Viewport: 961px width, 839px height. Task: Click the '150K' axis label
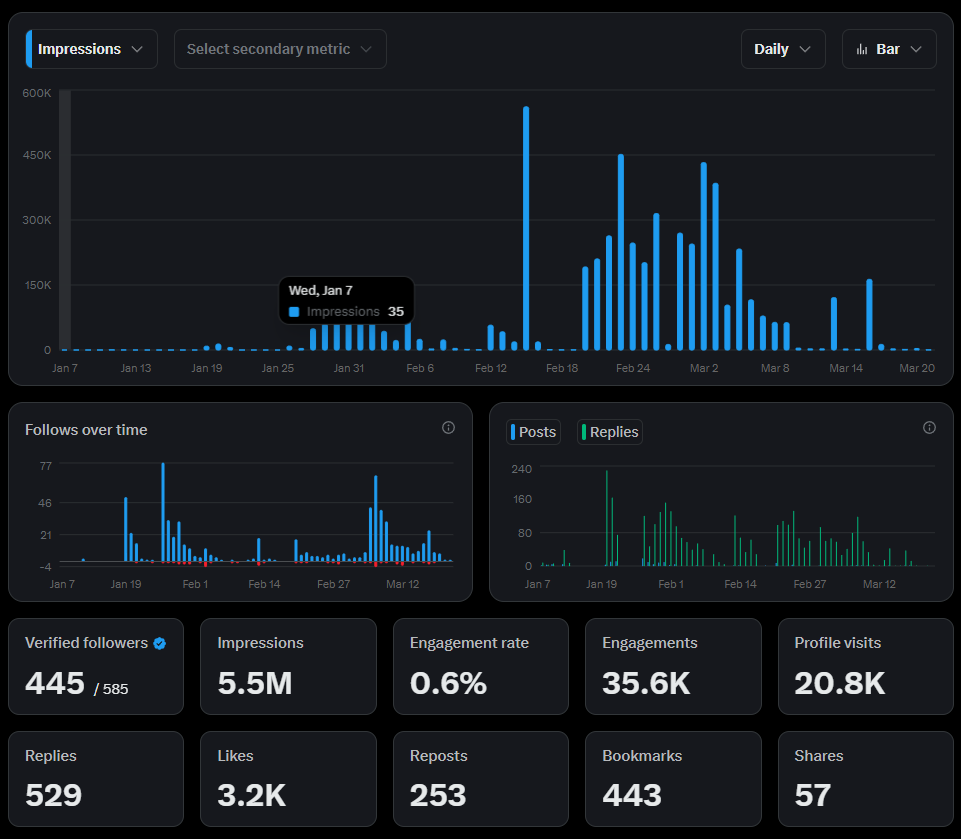37,285
